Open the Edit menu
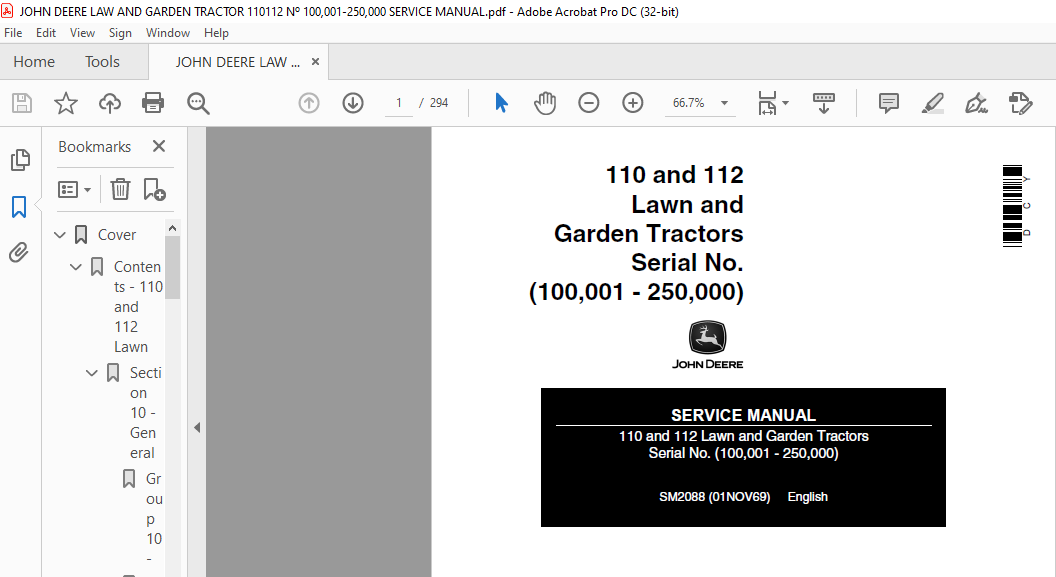Screen dimensions: 1056x577 tap(46, 32)
